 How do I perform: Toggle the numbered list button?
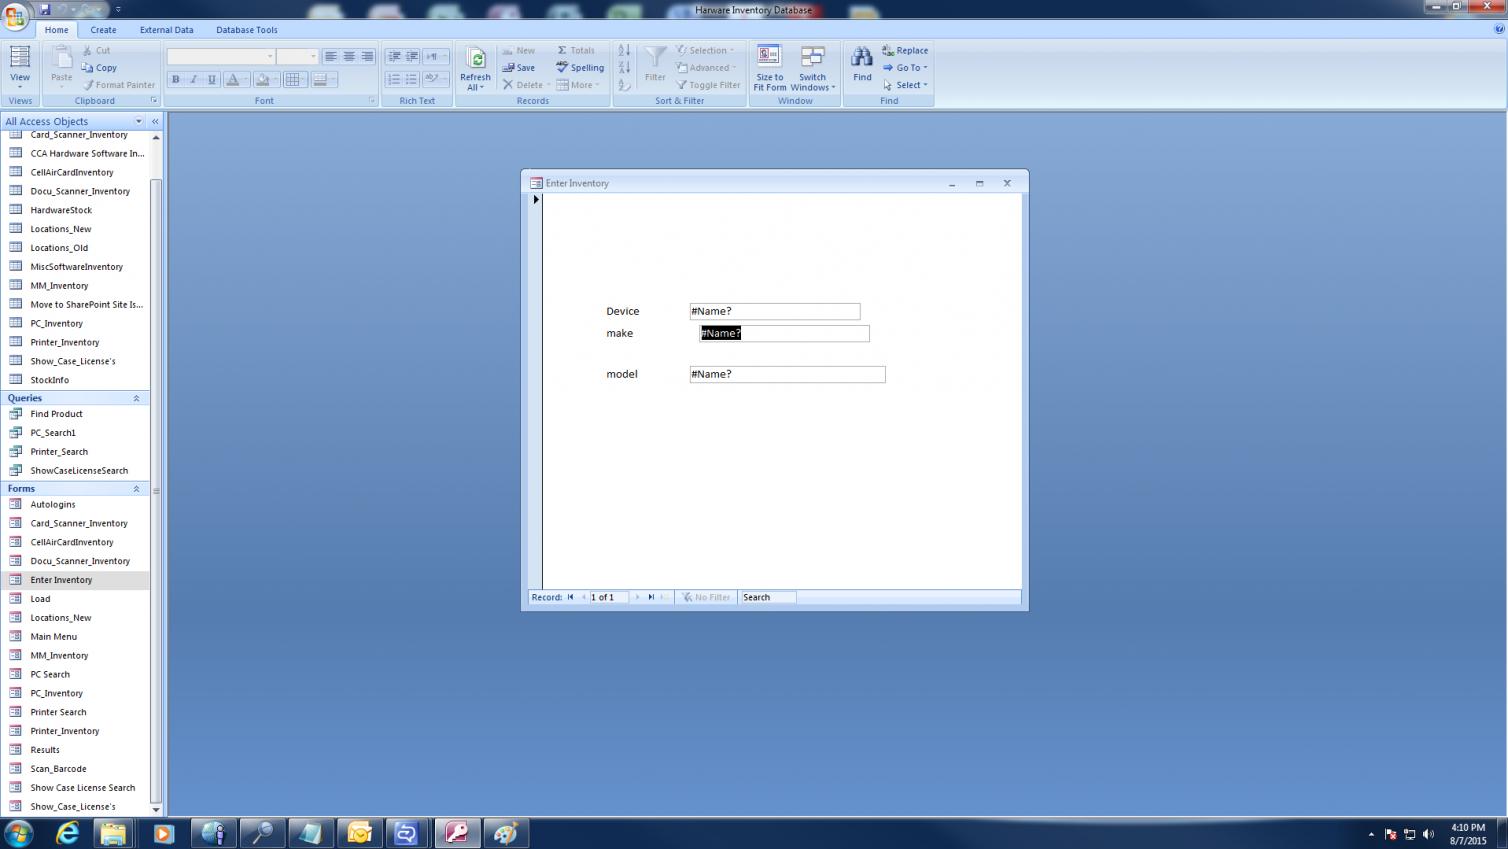point(393,80)
